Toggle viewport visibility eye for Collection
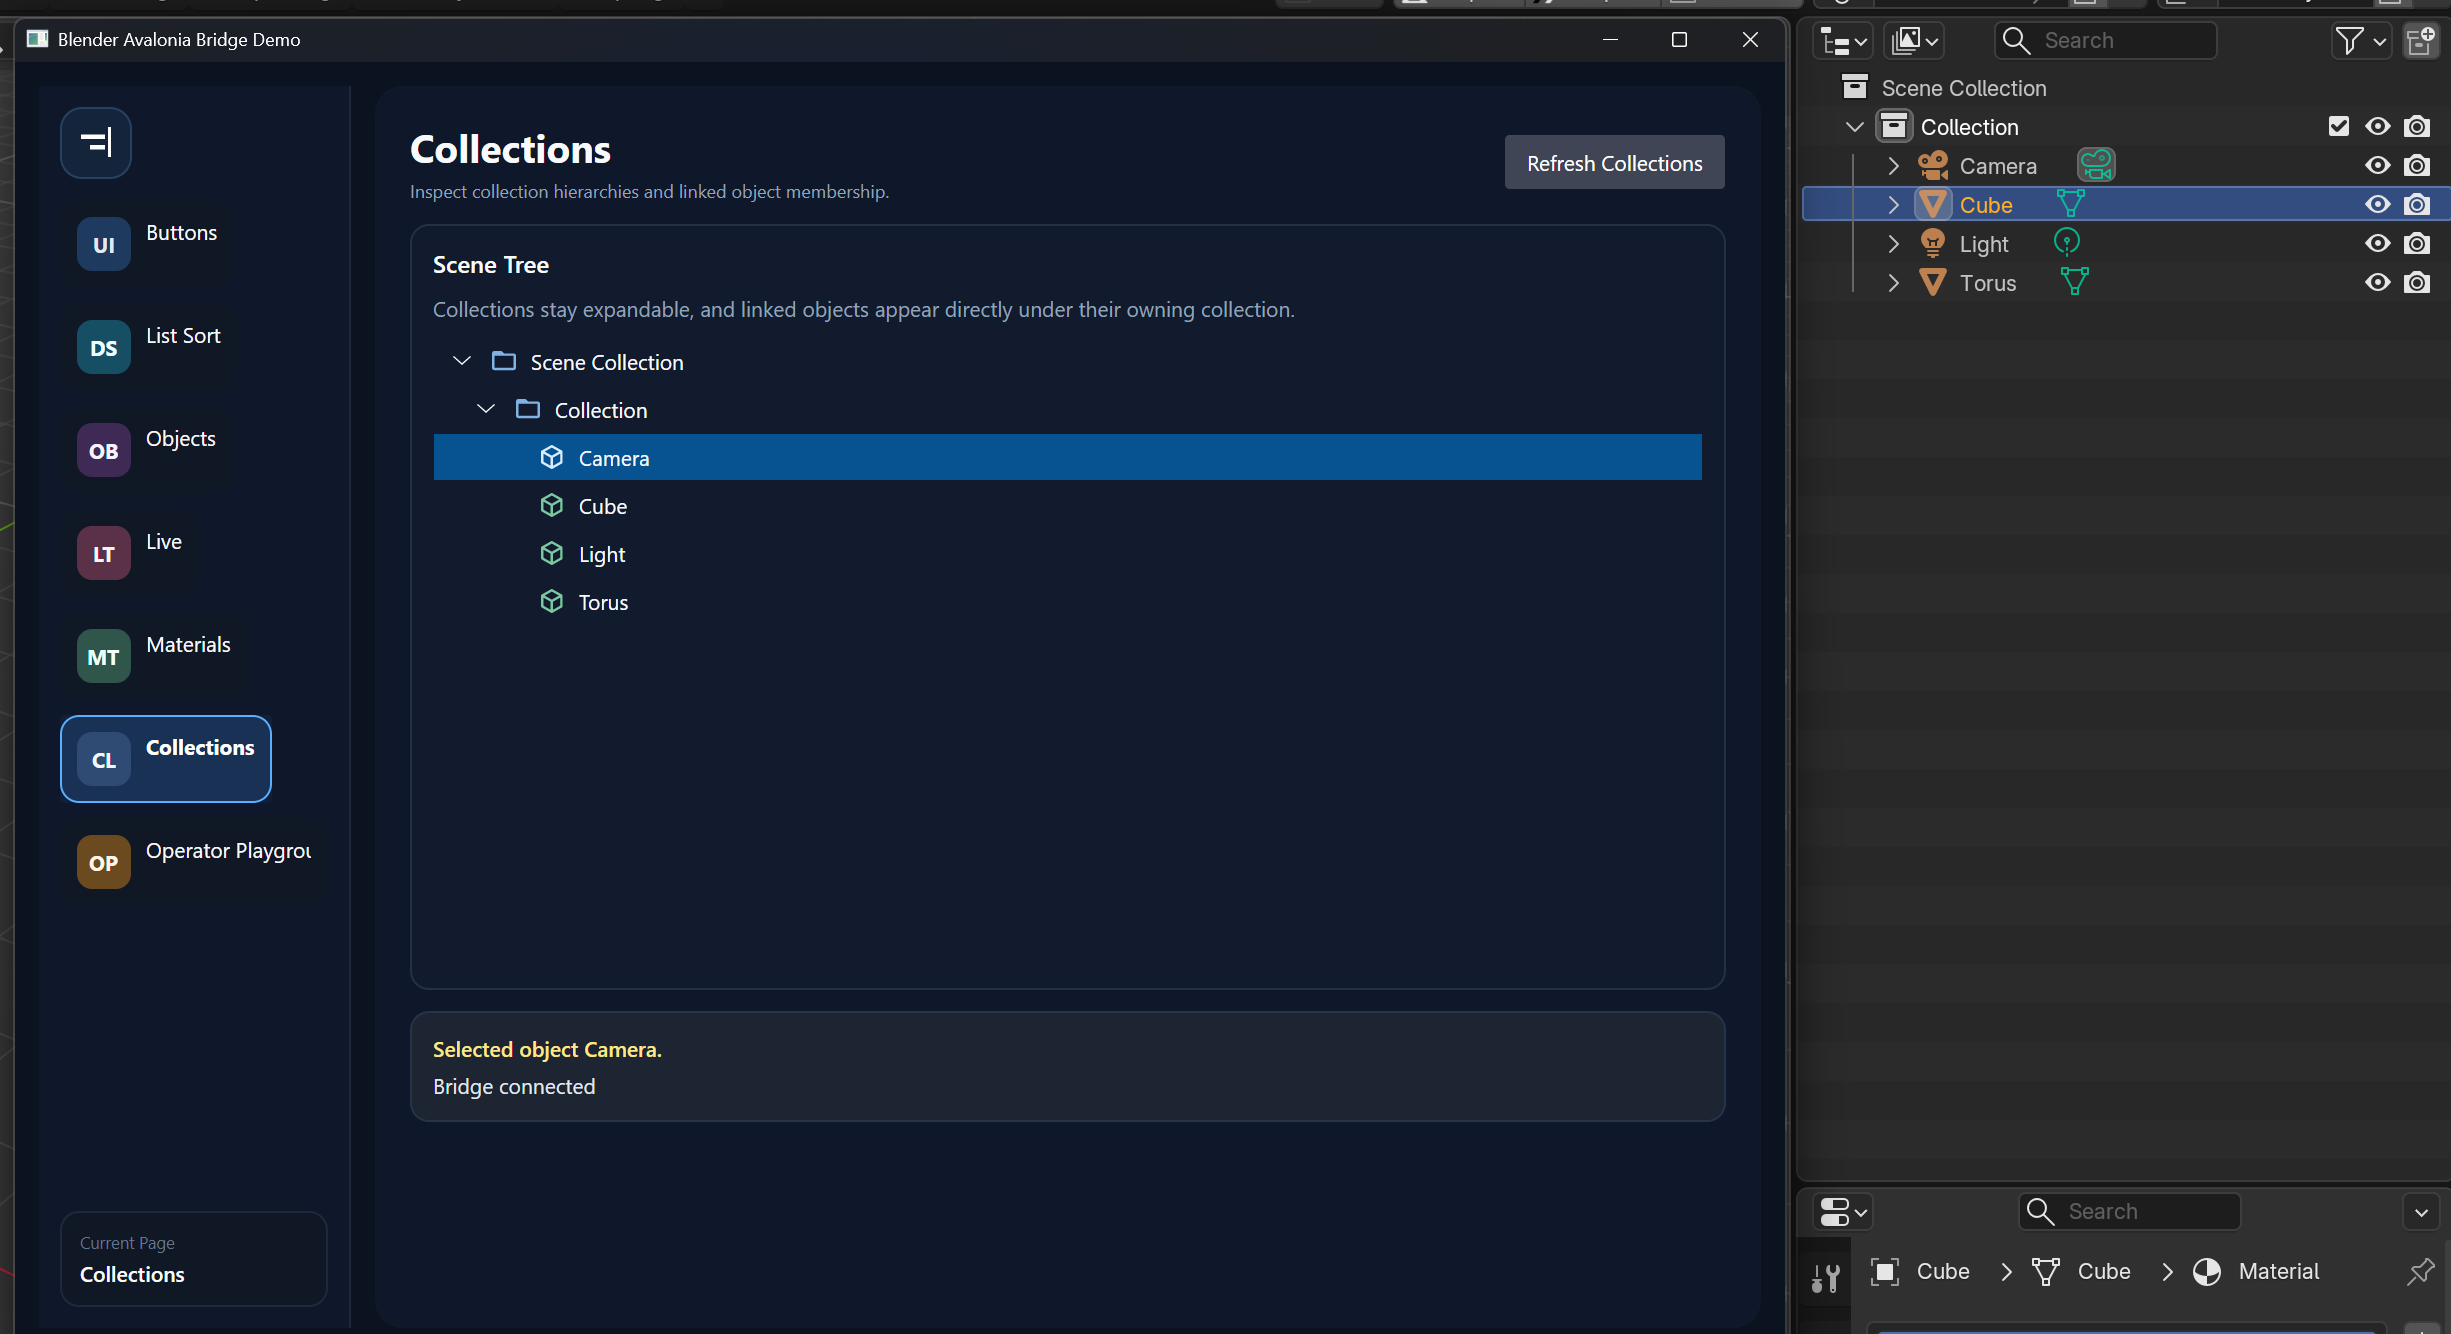The height and width of the screenshot is (1334, 2451). [2378, 126]
